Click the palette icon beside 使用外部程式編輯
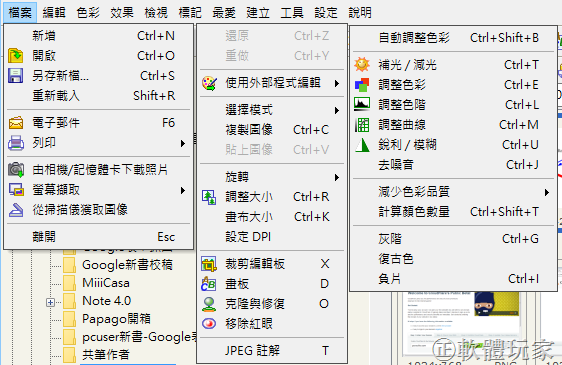This screenshot has height=365, width=562. coord(209,83)
